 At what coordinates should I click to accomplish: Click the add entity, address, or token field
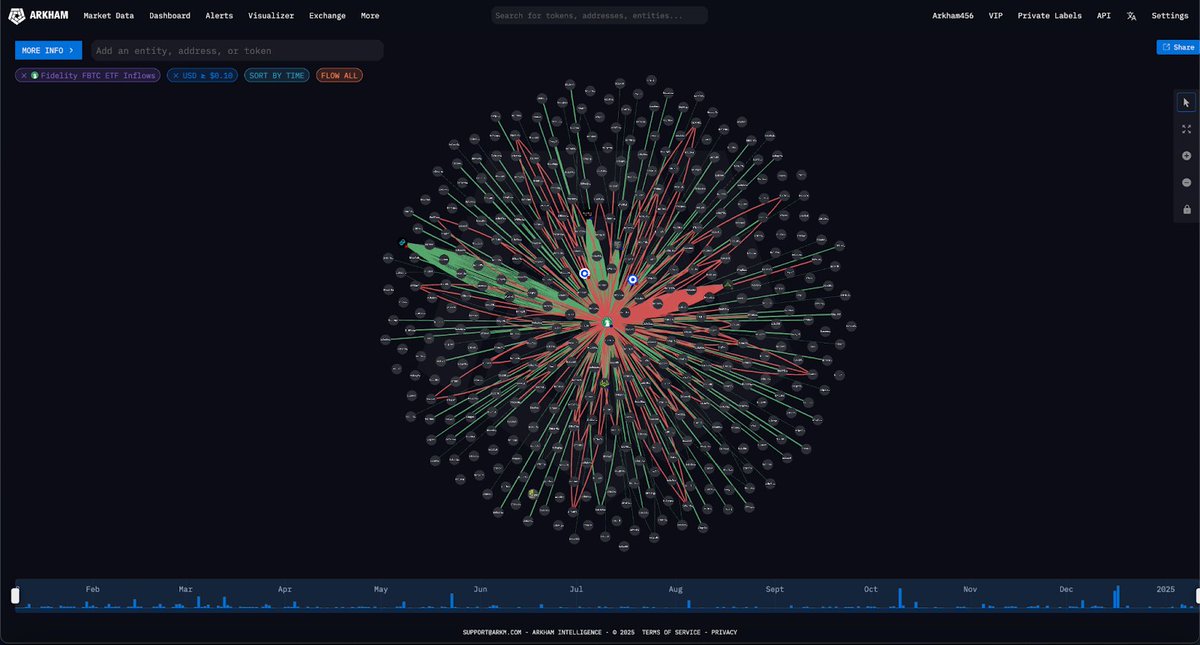237,50
